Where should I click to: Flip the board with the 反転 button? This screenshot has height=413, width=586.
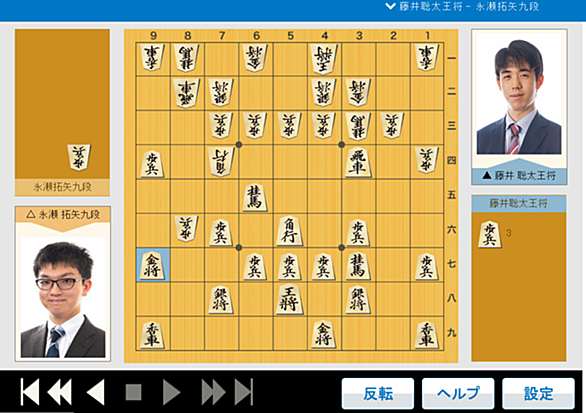378,394
